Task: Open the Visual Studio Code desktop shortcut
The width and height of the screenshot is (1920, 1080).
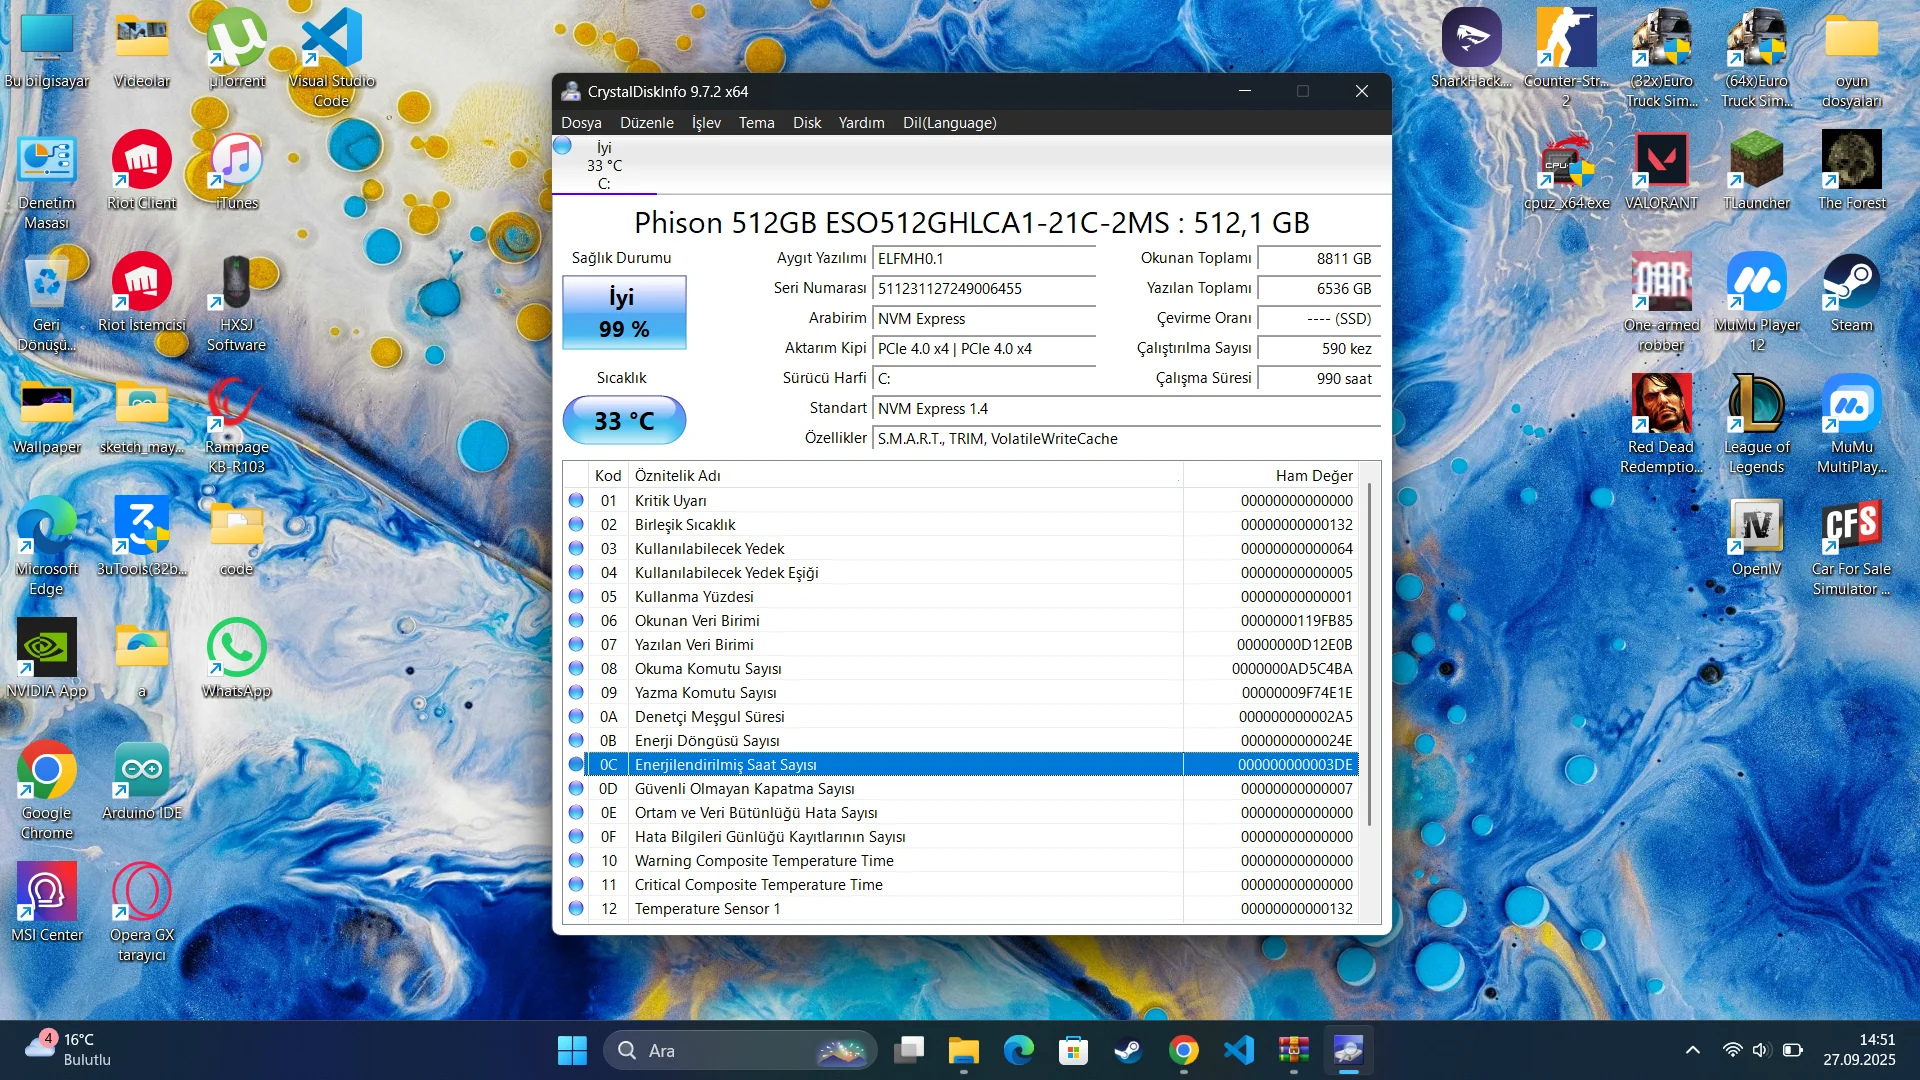Action: (332, 58)
